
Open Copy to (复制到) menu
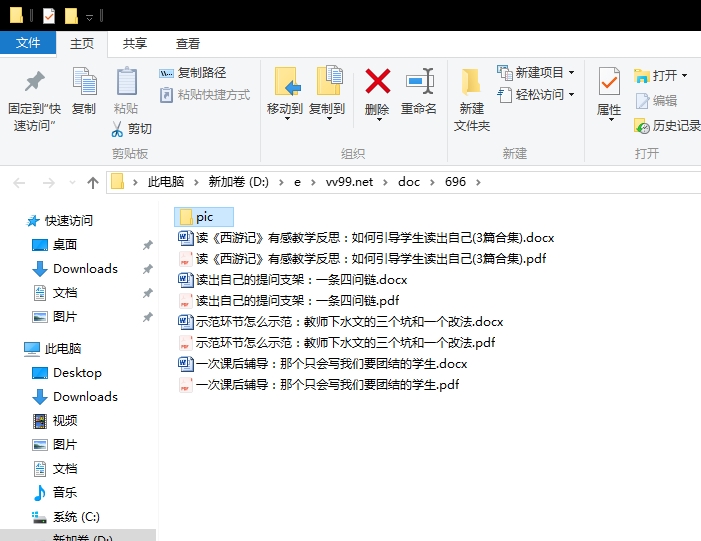point(327,94)
